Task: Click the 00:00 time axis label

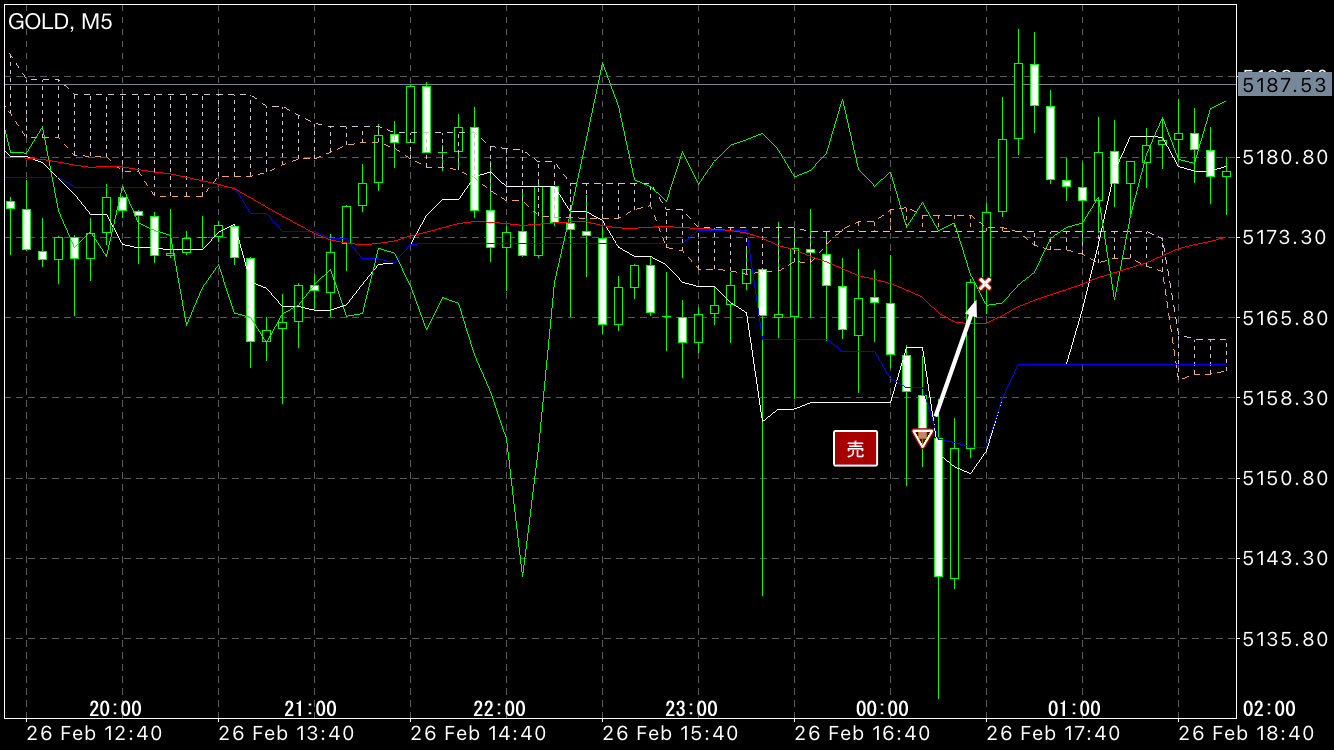Action: point(883,709)
